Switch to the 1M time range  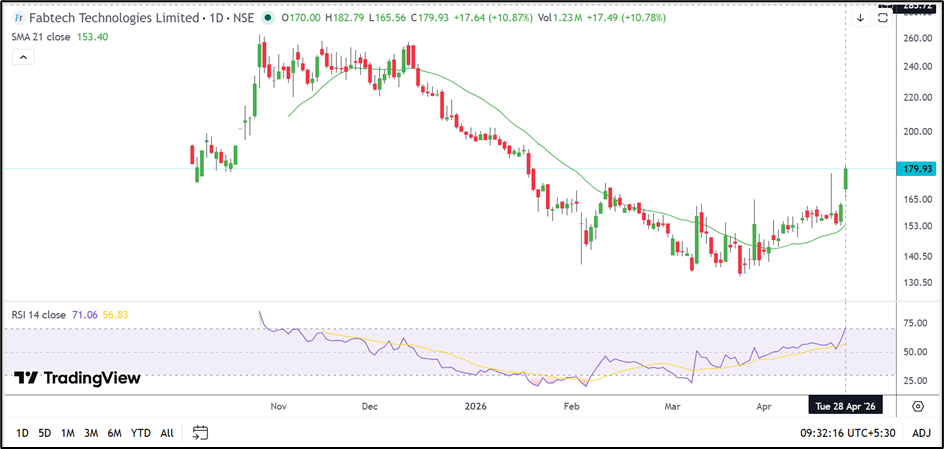click(x=68, y=433)
